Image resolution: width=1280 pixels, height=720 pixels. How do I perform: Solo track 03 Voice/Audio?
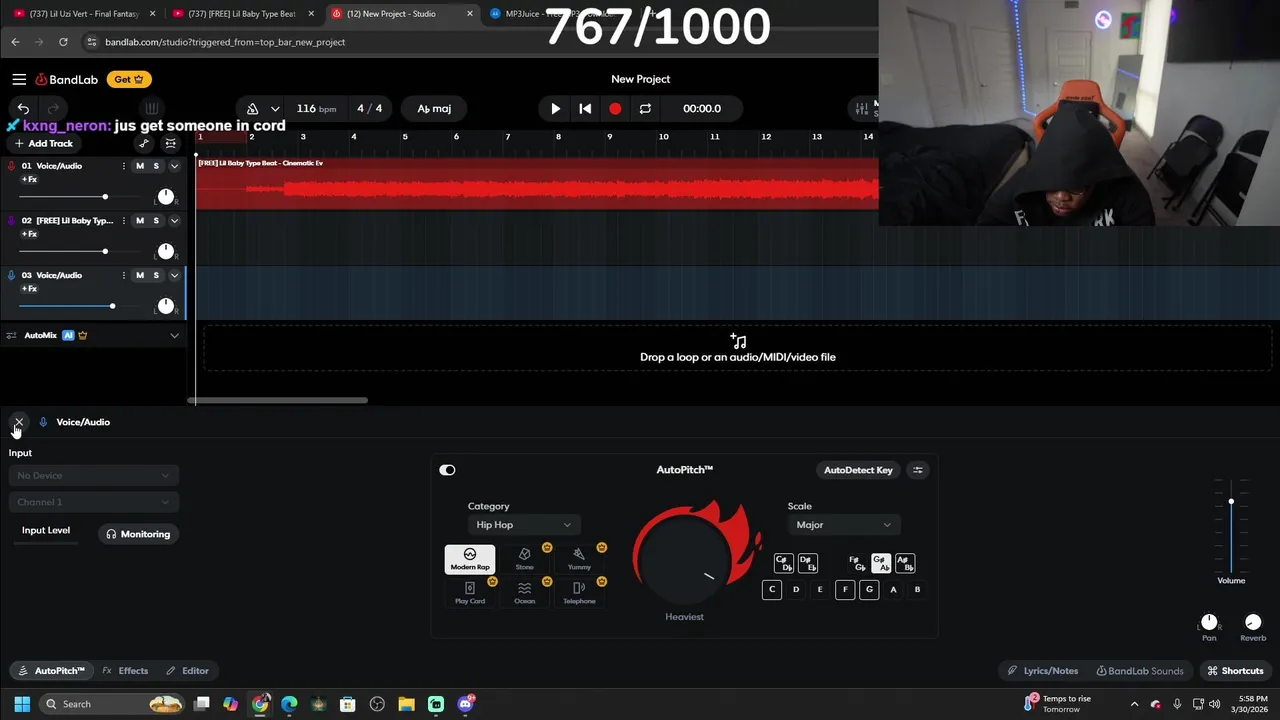pyautogui.click(x=156, y=275)
